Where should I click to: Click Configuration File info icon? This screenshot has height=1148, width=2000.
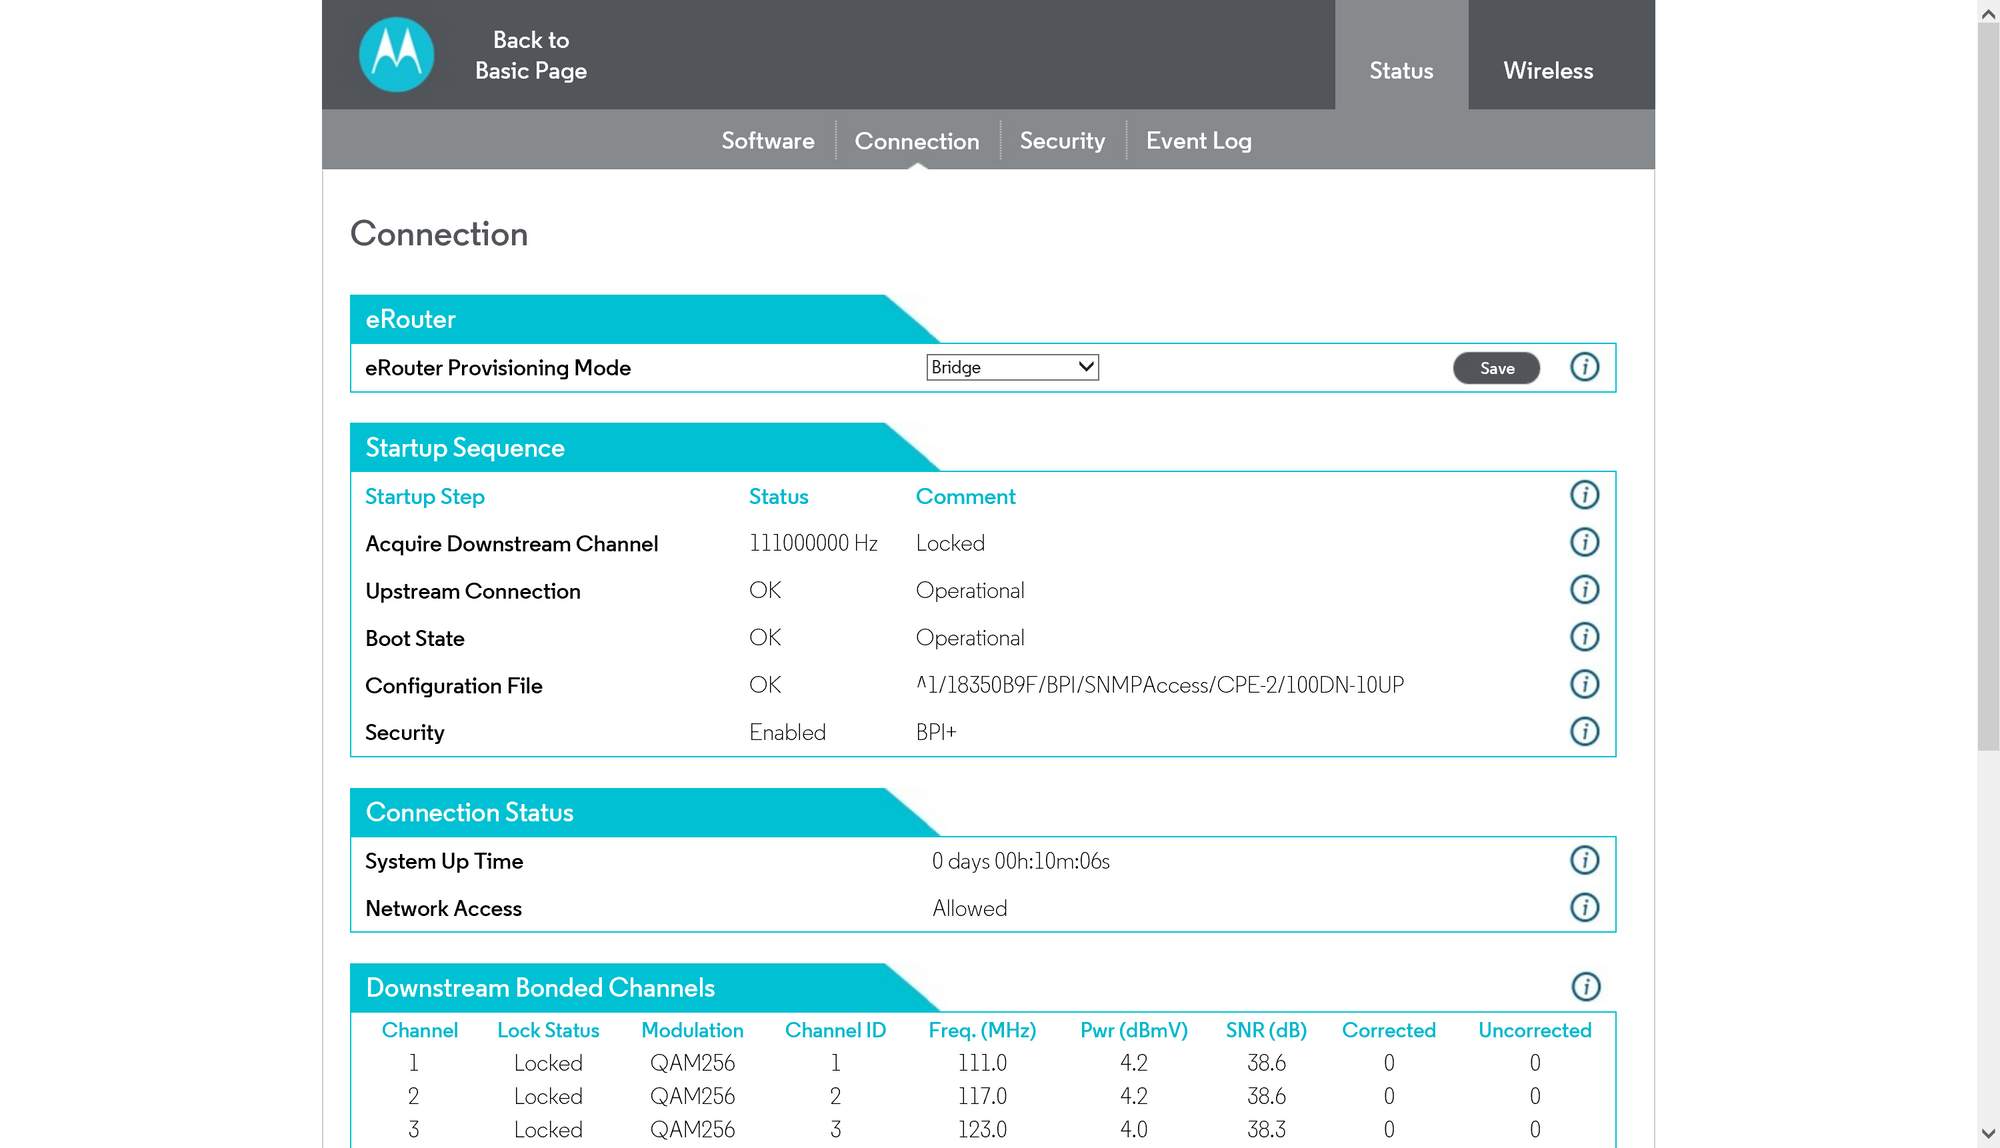pyautogui.click(x=1584, y=684)
